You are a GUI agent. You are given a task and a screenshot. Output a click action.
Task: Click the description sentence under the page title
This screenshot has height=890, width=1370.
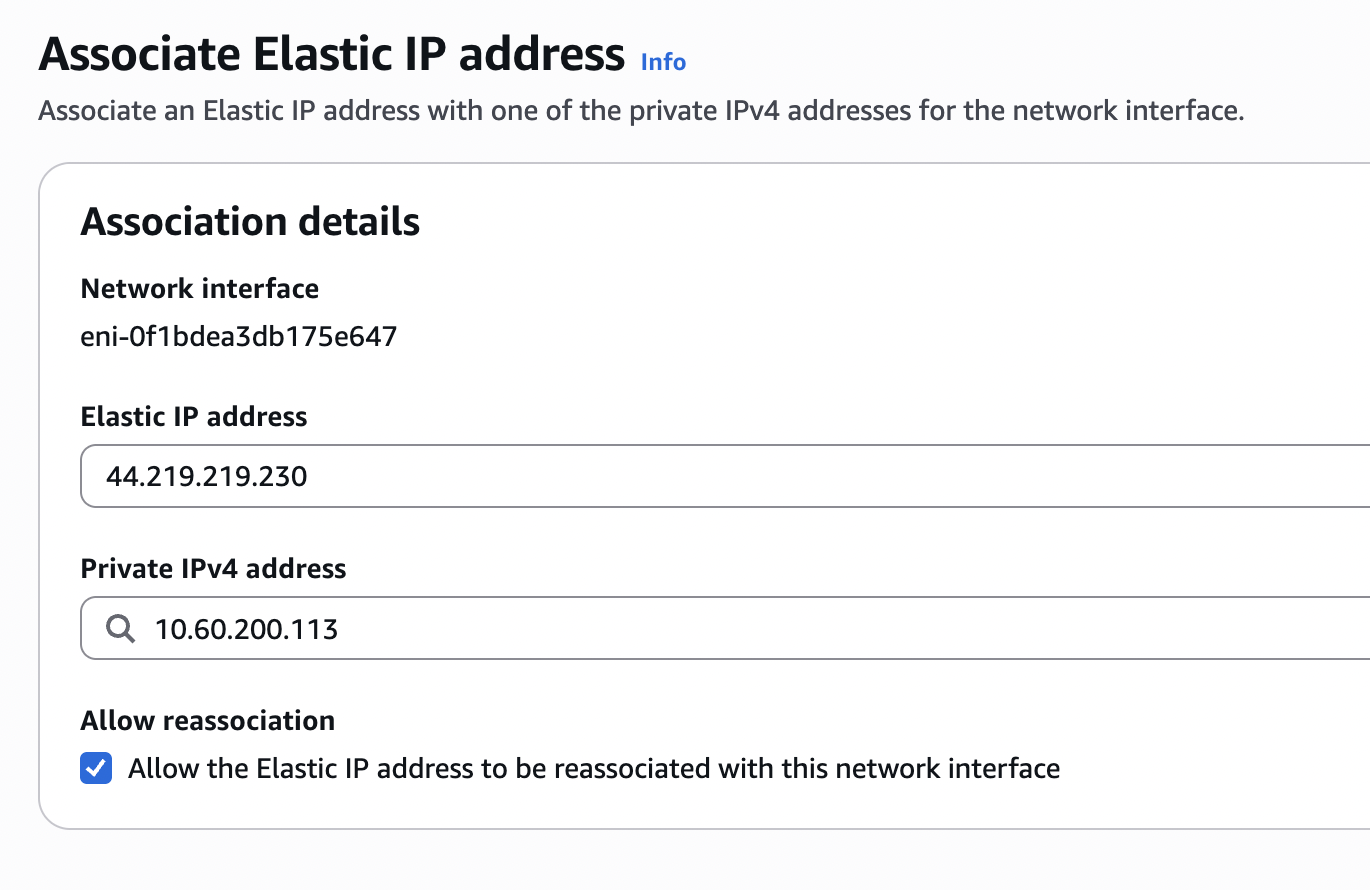pyautogui.click(x=641, y=110)
